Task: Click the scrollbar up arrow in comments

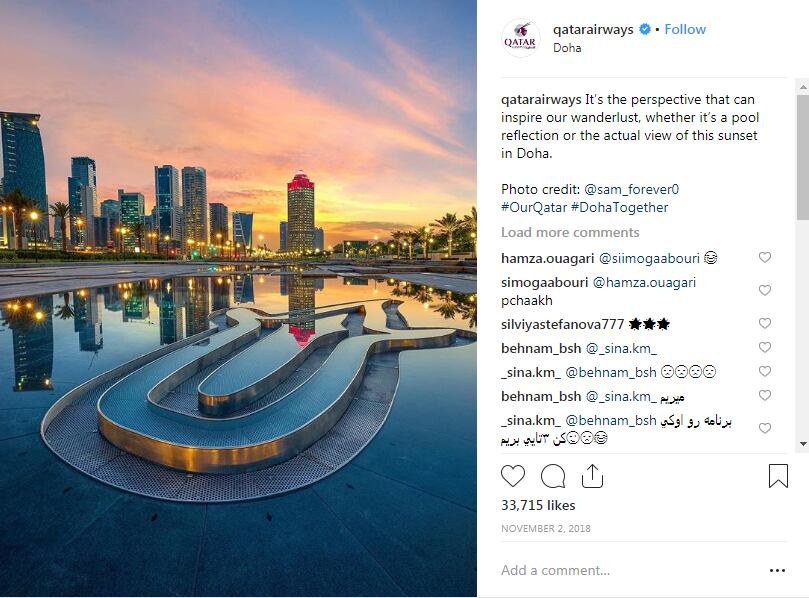Action: (x=803, y=87)
